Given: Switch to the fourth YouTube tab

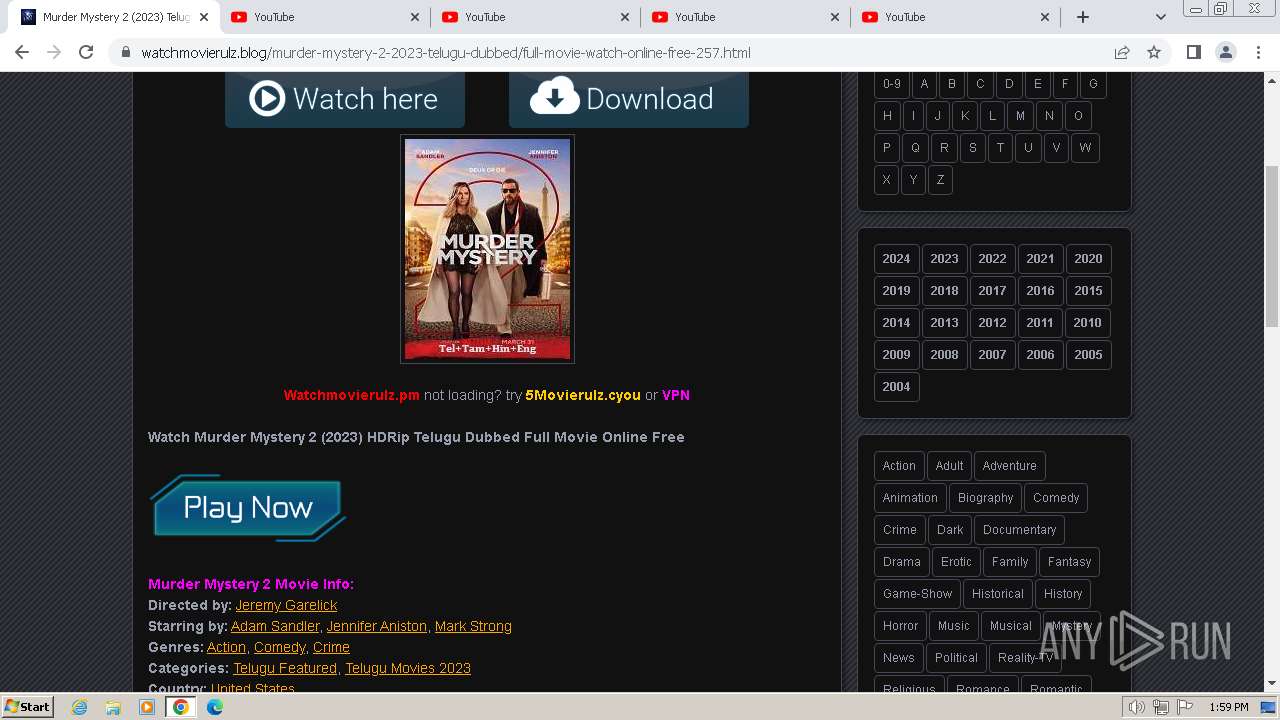Looking at the screenshot, I should (x=955, y=17).
